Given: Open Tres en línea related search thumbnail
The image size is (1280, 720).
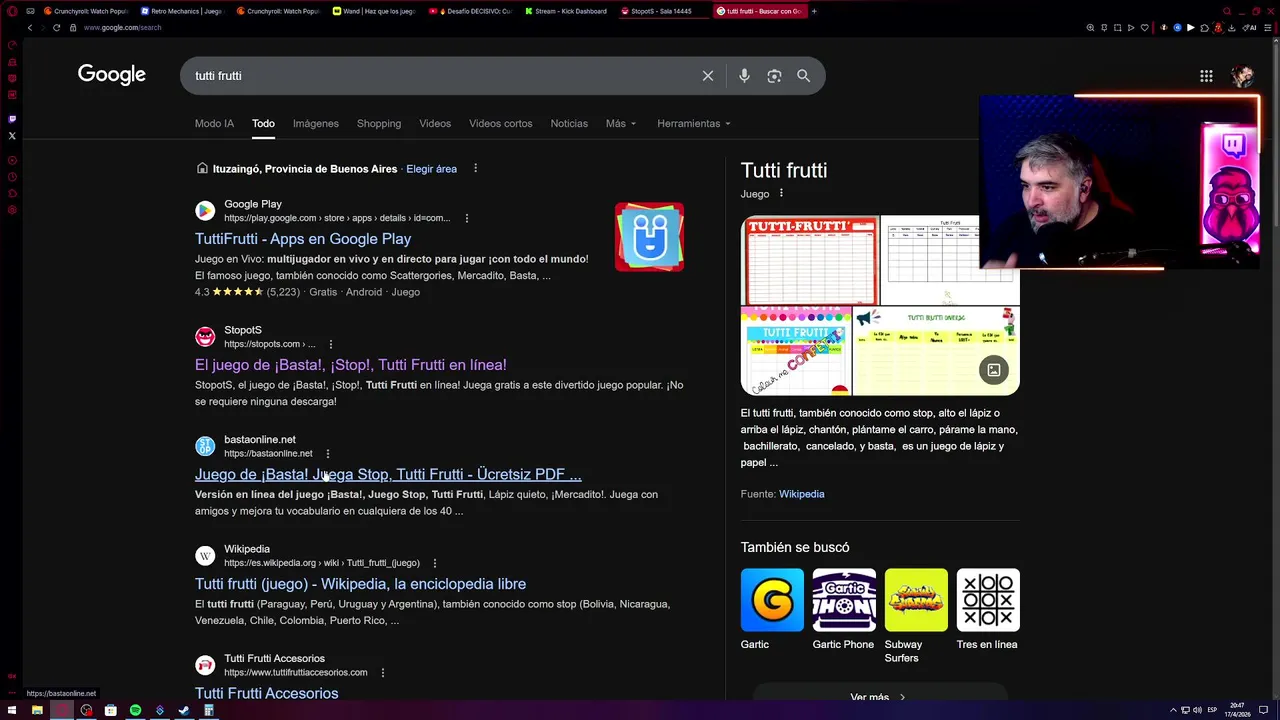Looking at the screenshot, I should [988, 600].
